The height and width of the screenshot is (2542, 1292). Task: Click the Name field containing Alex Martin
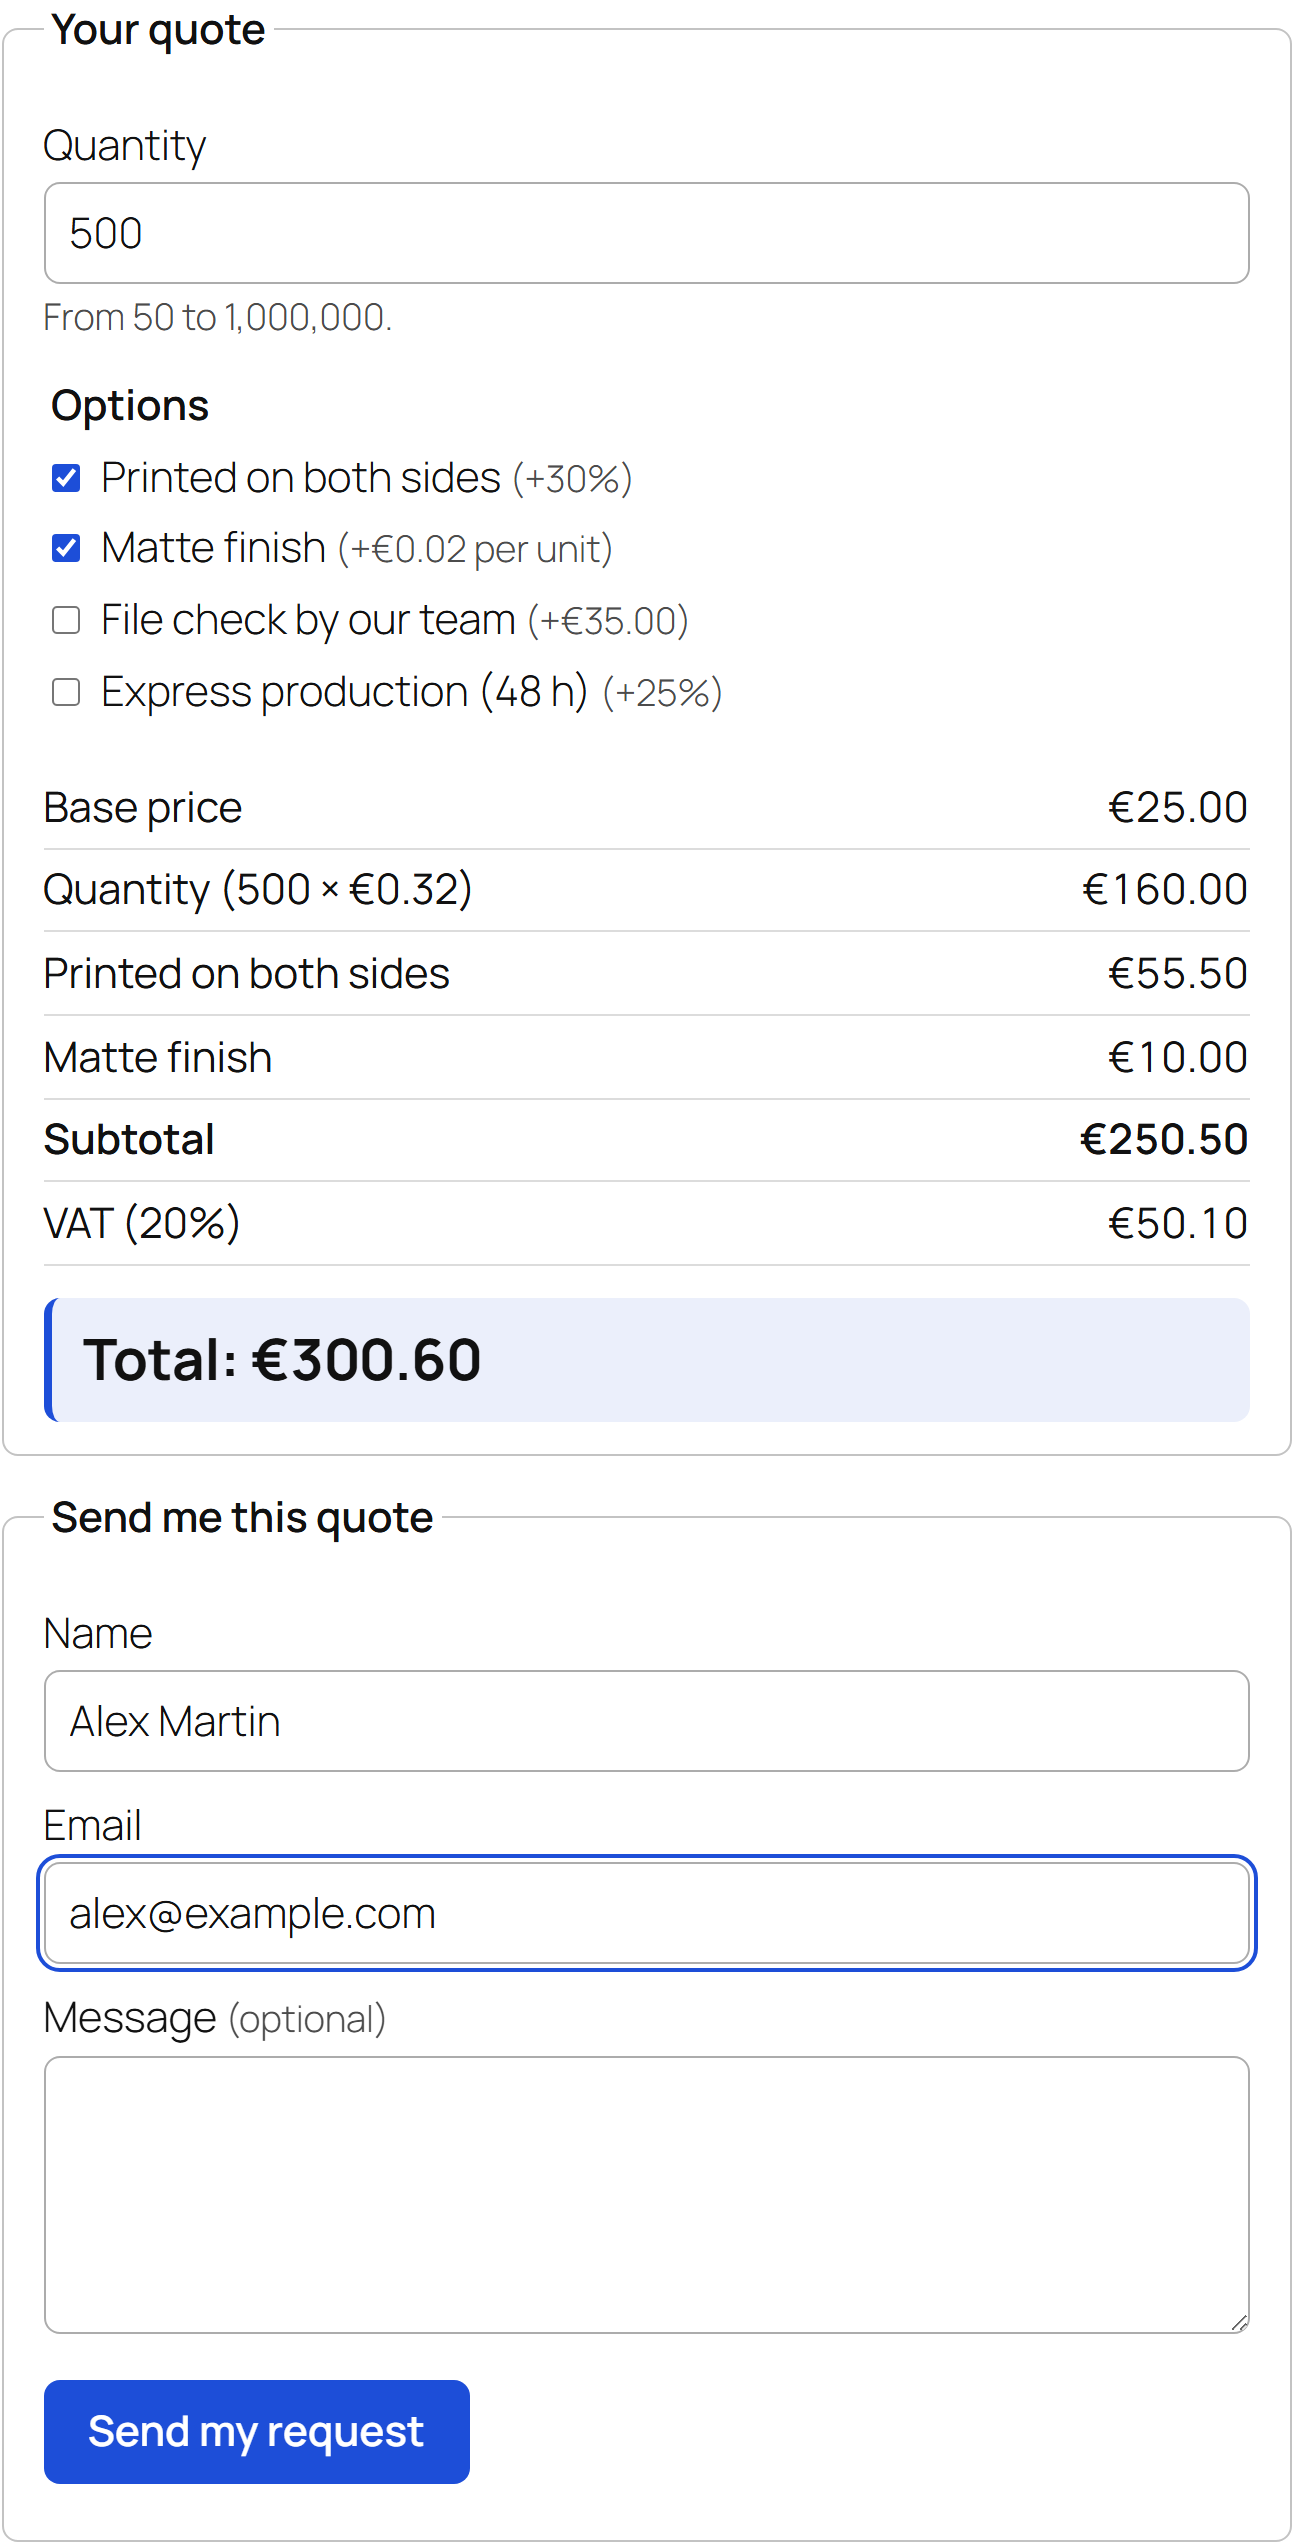click(646, 1721)
